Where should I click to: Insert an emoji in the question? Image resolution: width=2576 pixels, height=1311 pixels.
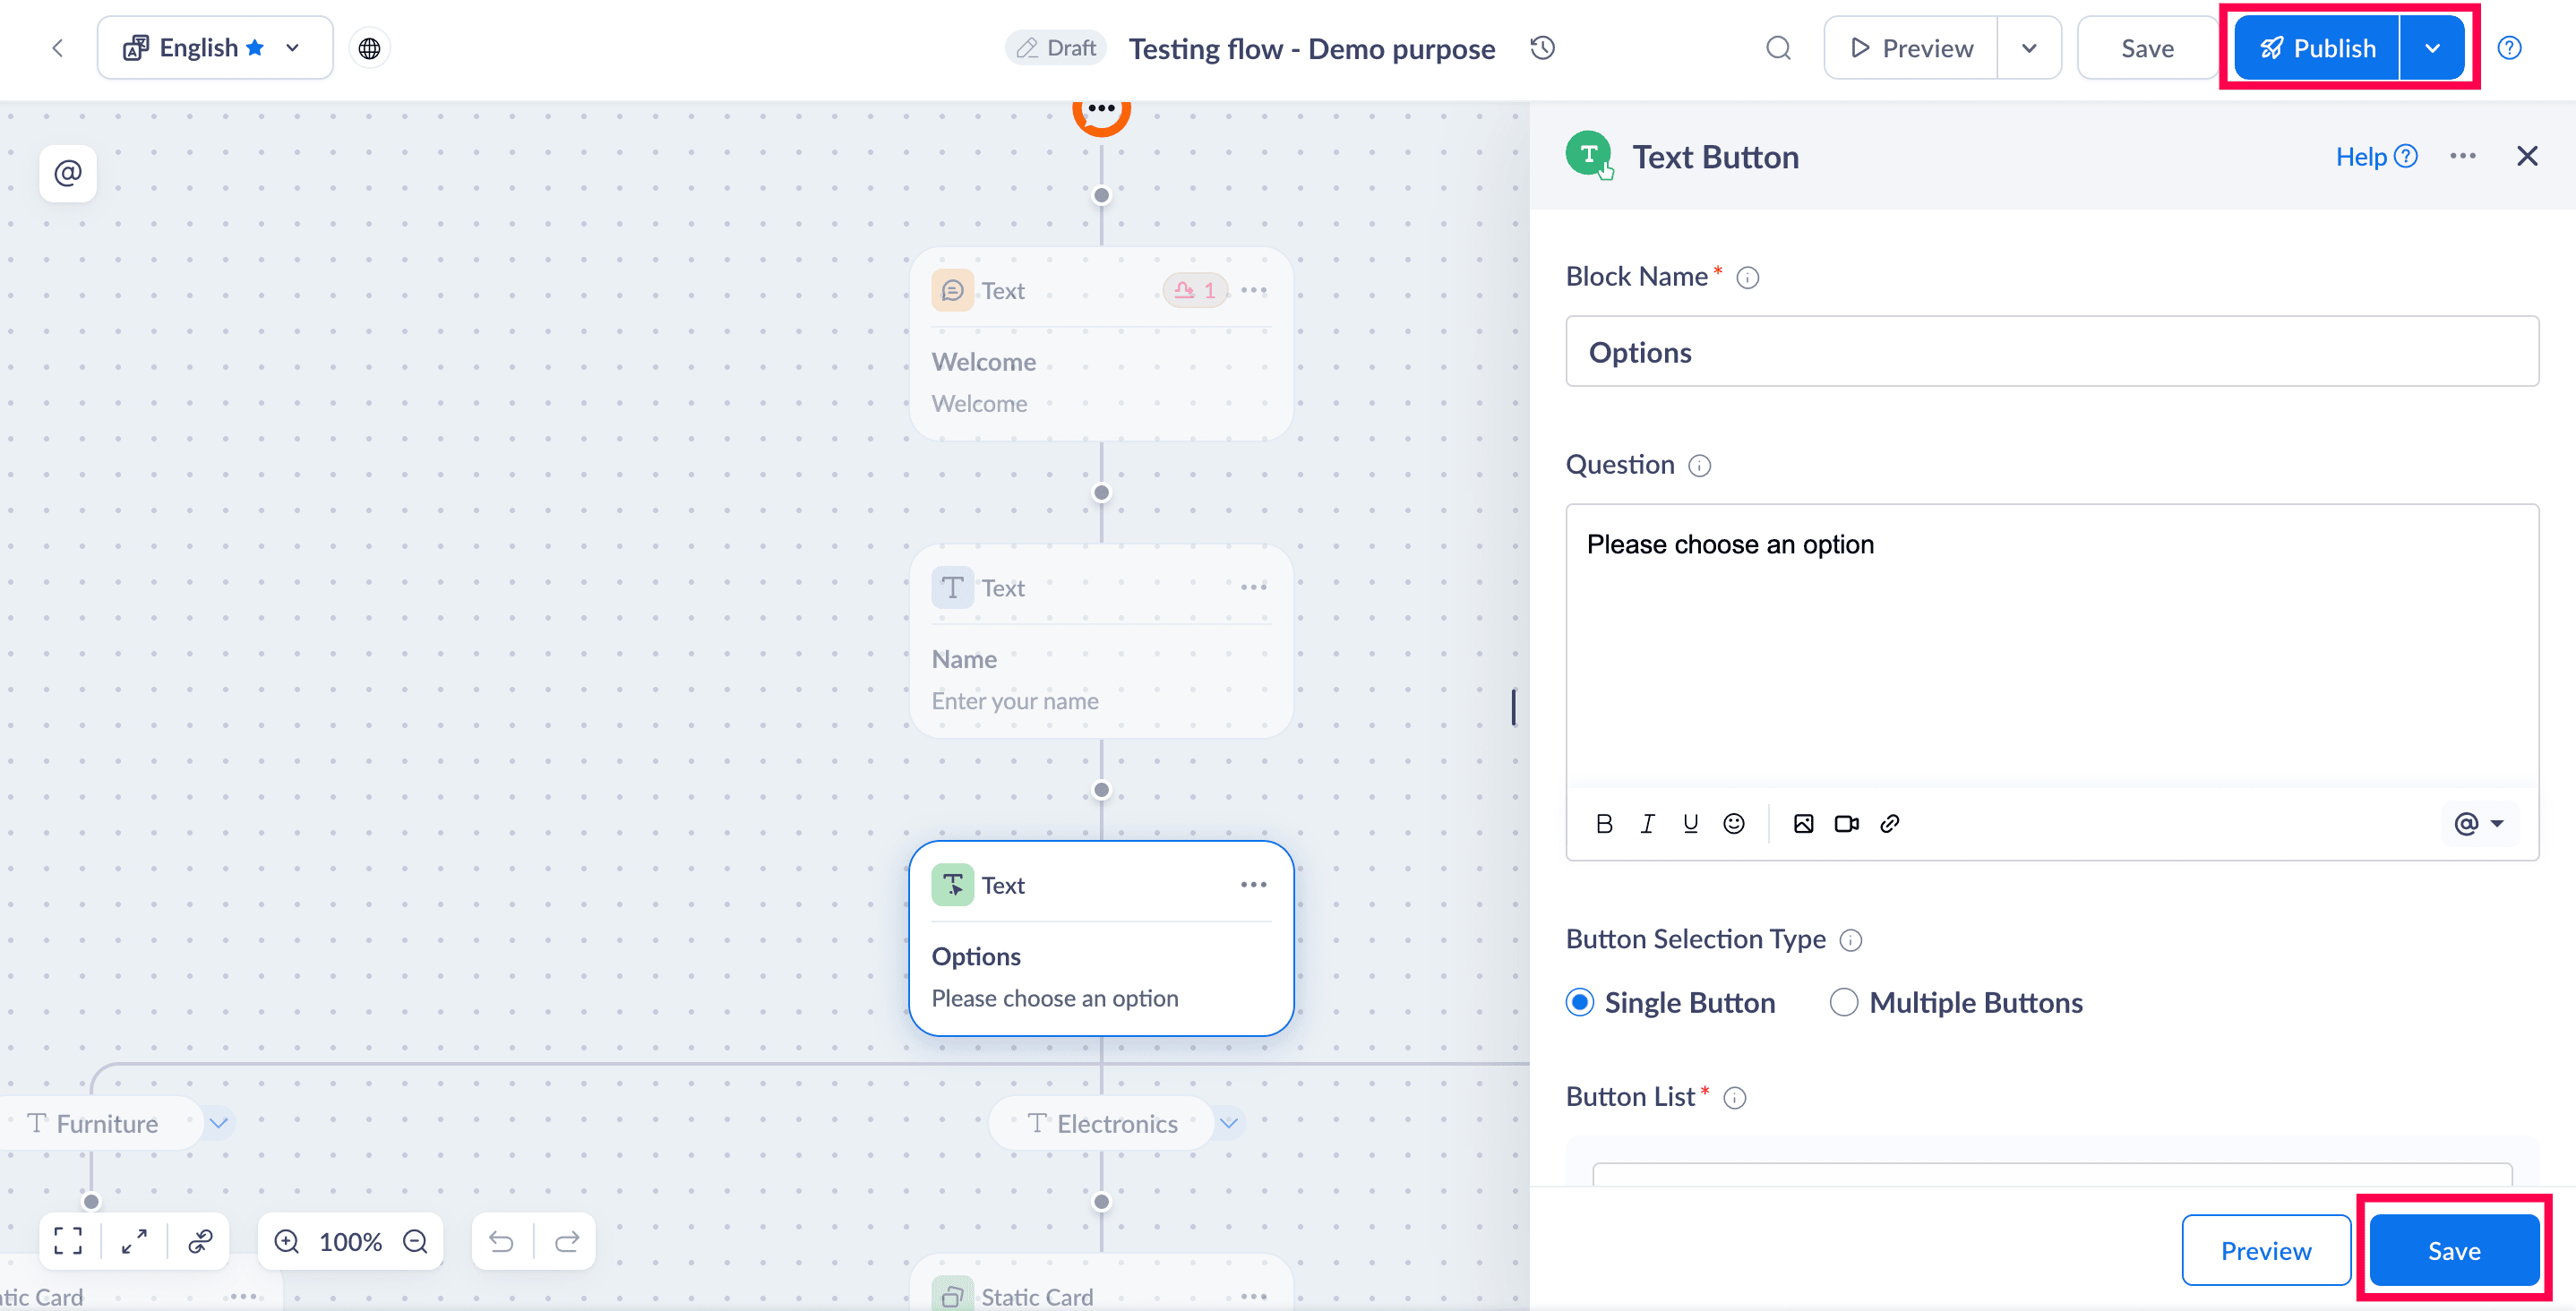tap(1733, 823)
